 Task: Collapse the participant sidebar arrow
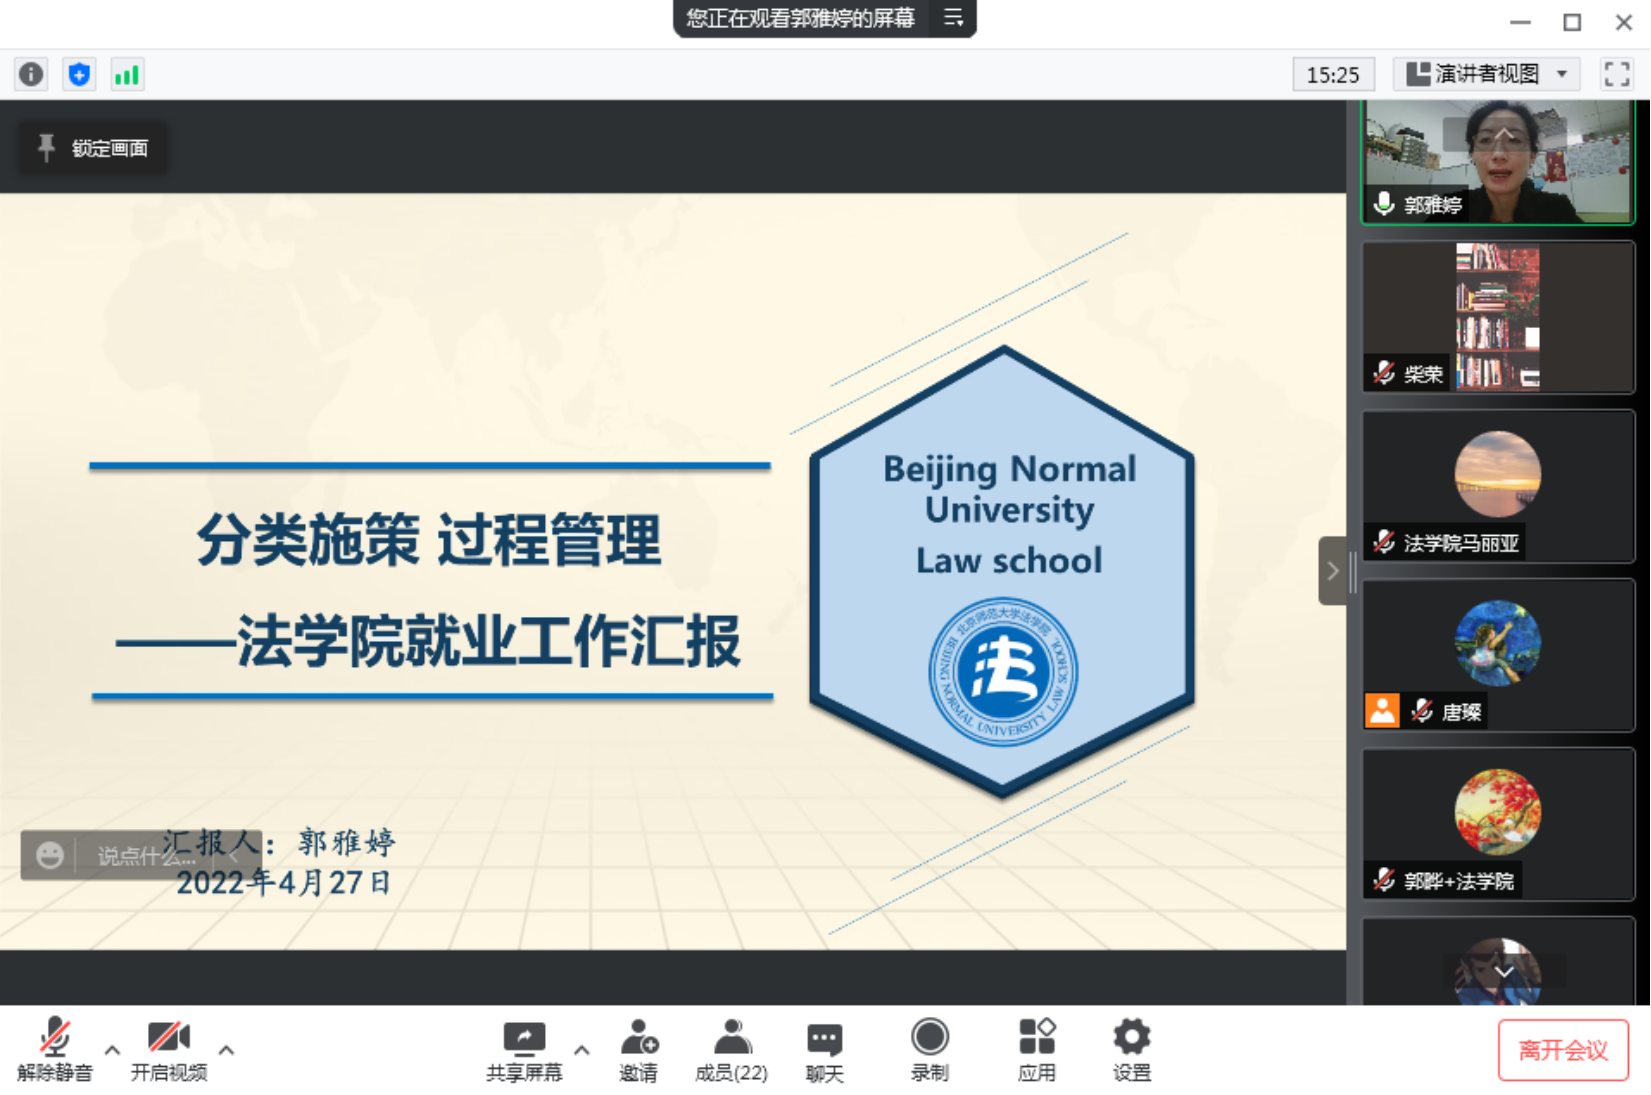[1334, 570]
